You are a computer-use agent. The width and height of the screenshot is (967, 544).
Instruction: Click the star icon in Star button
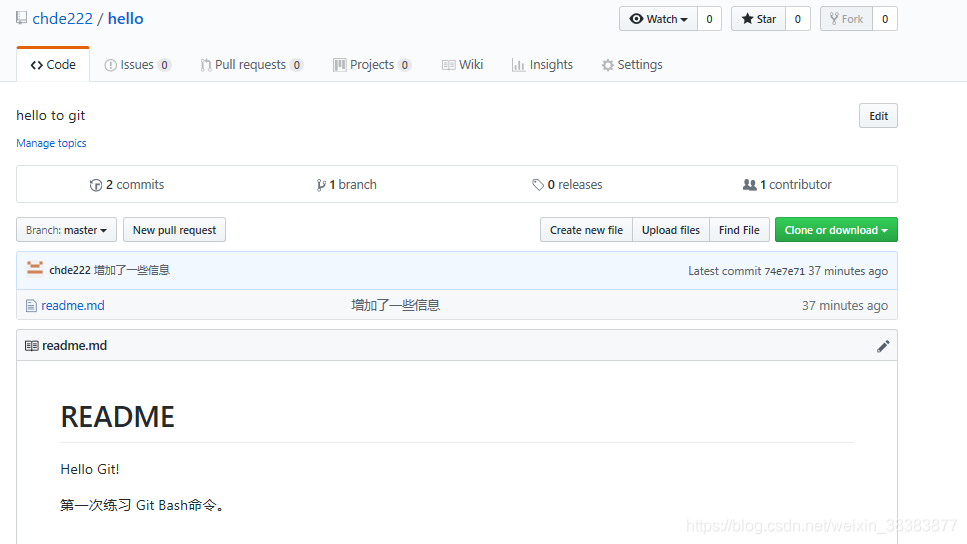747,19
